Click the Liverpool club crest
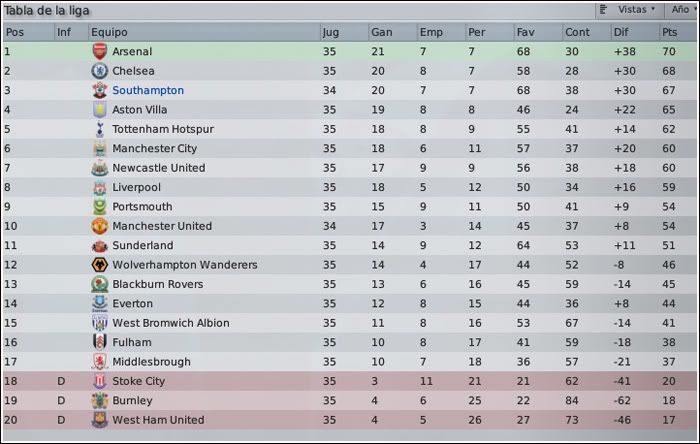 [100, 187]
